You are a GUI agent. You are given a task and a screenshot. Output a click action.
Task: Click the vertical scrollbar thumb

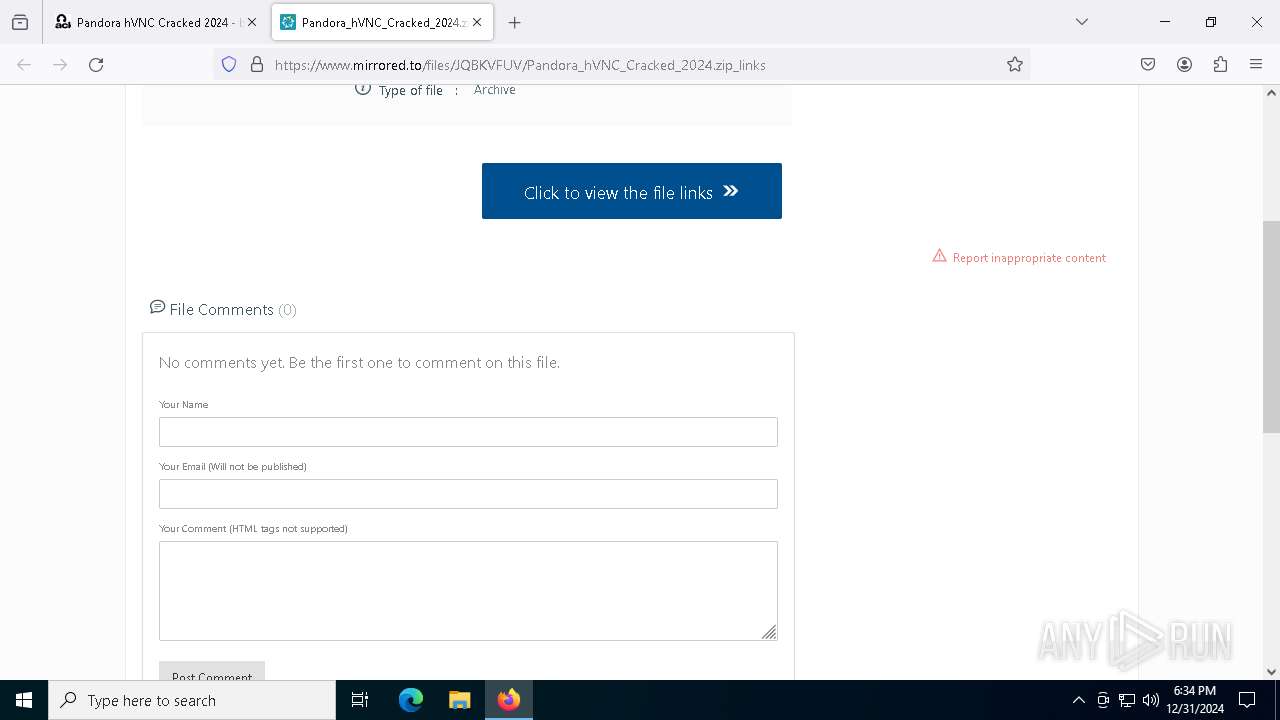click(1271, 327)
